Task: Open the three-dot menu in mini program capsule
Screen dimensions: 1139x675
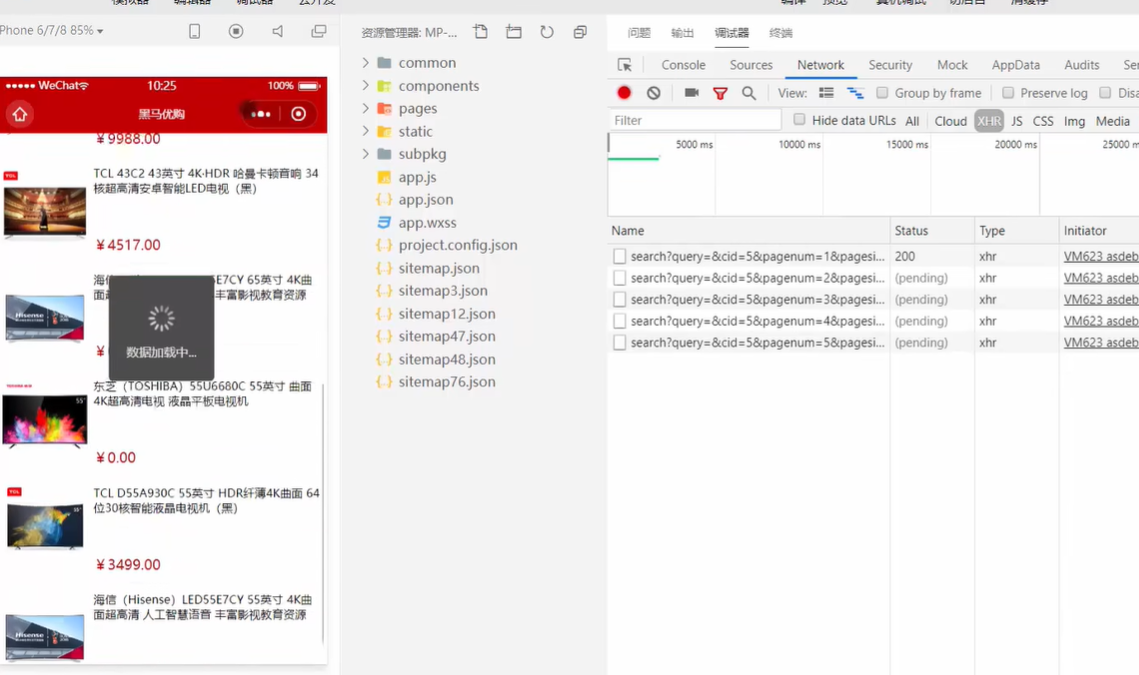Action: (x=261, y=114)
